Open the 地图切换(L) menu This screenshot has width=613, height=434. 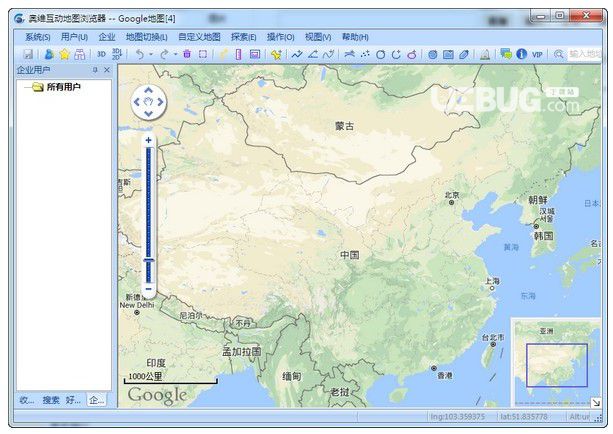point(147,37)
